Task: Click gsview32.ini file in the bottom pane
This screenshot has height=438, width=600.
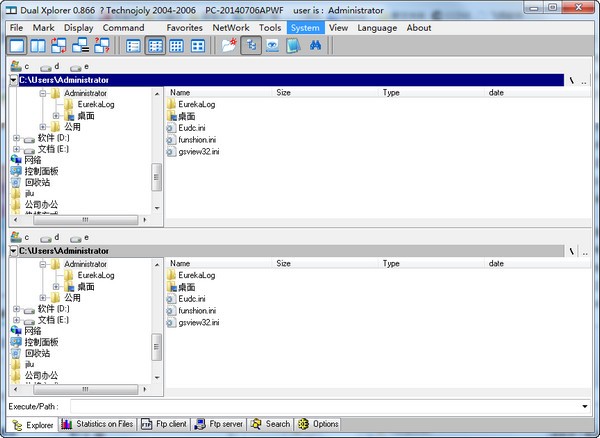Action: click(199, 322)
